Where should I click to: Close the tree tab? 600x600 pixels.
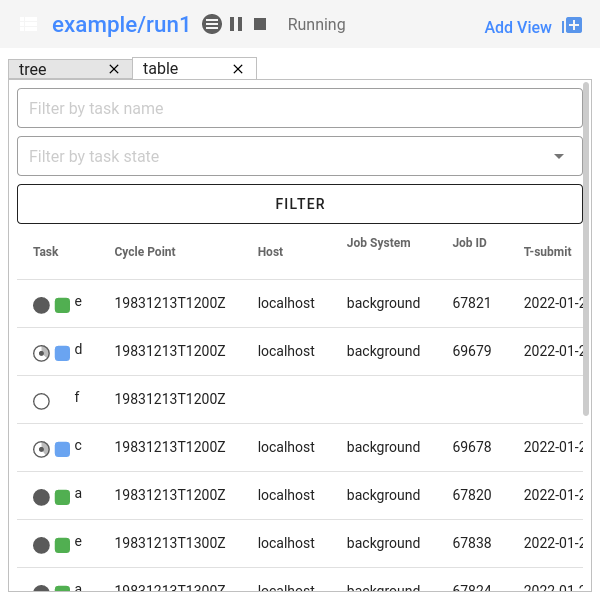[114, 69]
